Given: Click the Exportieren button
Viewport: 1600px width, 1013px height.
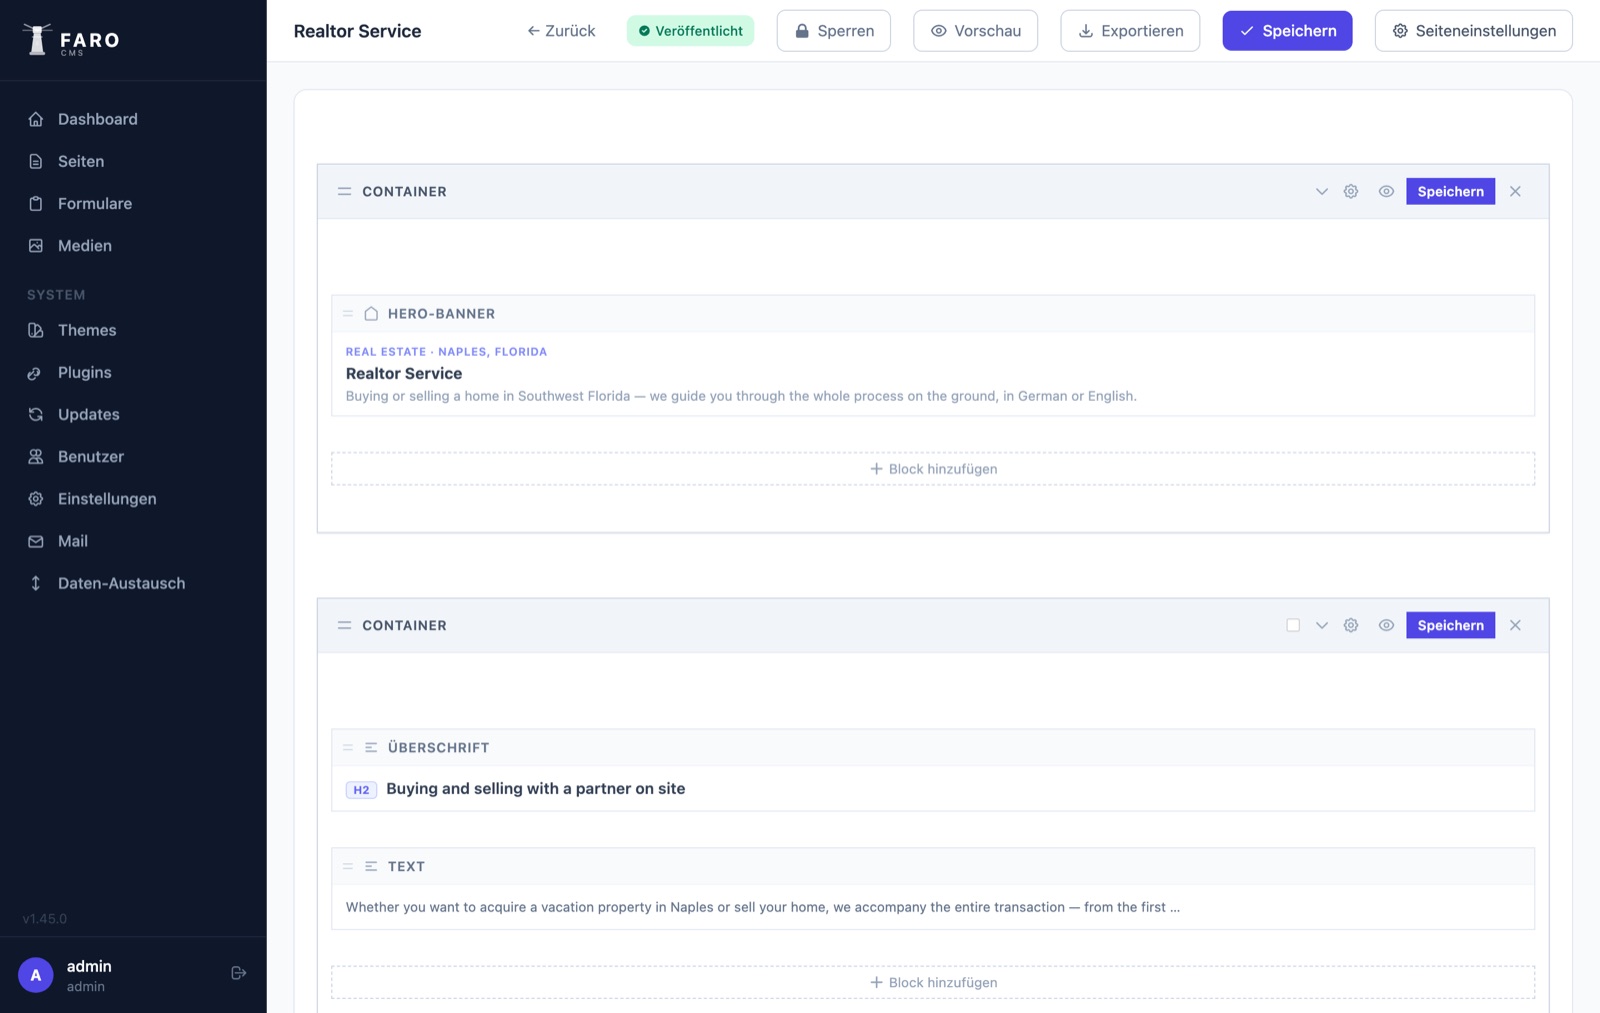Looking at the screenshot, I should (1130, 31).
